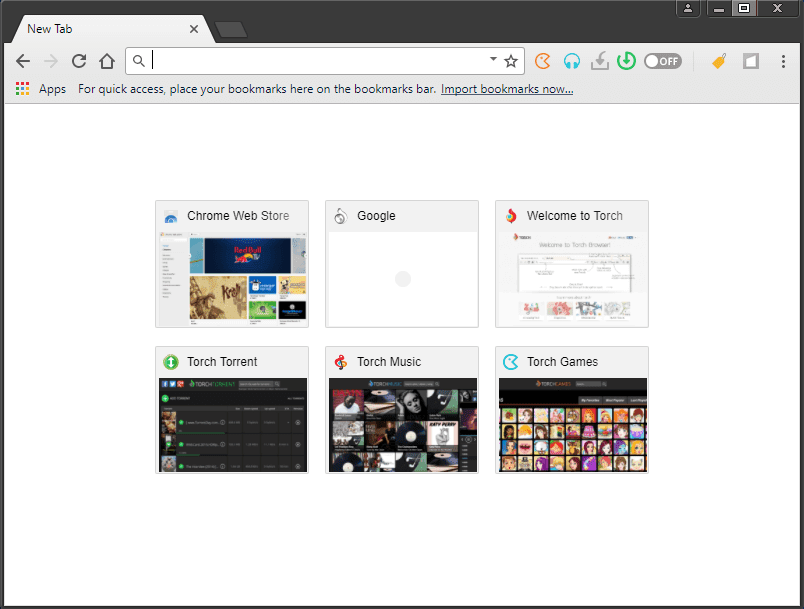Go back with the back arrow
The width and height of the screenshot is (804, 609).
[23, 62]
